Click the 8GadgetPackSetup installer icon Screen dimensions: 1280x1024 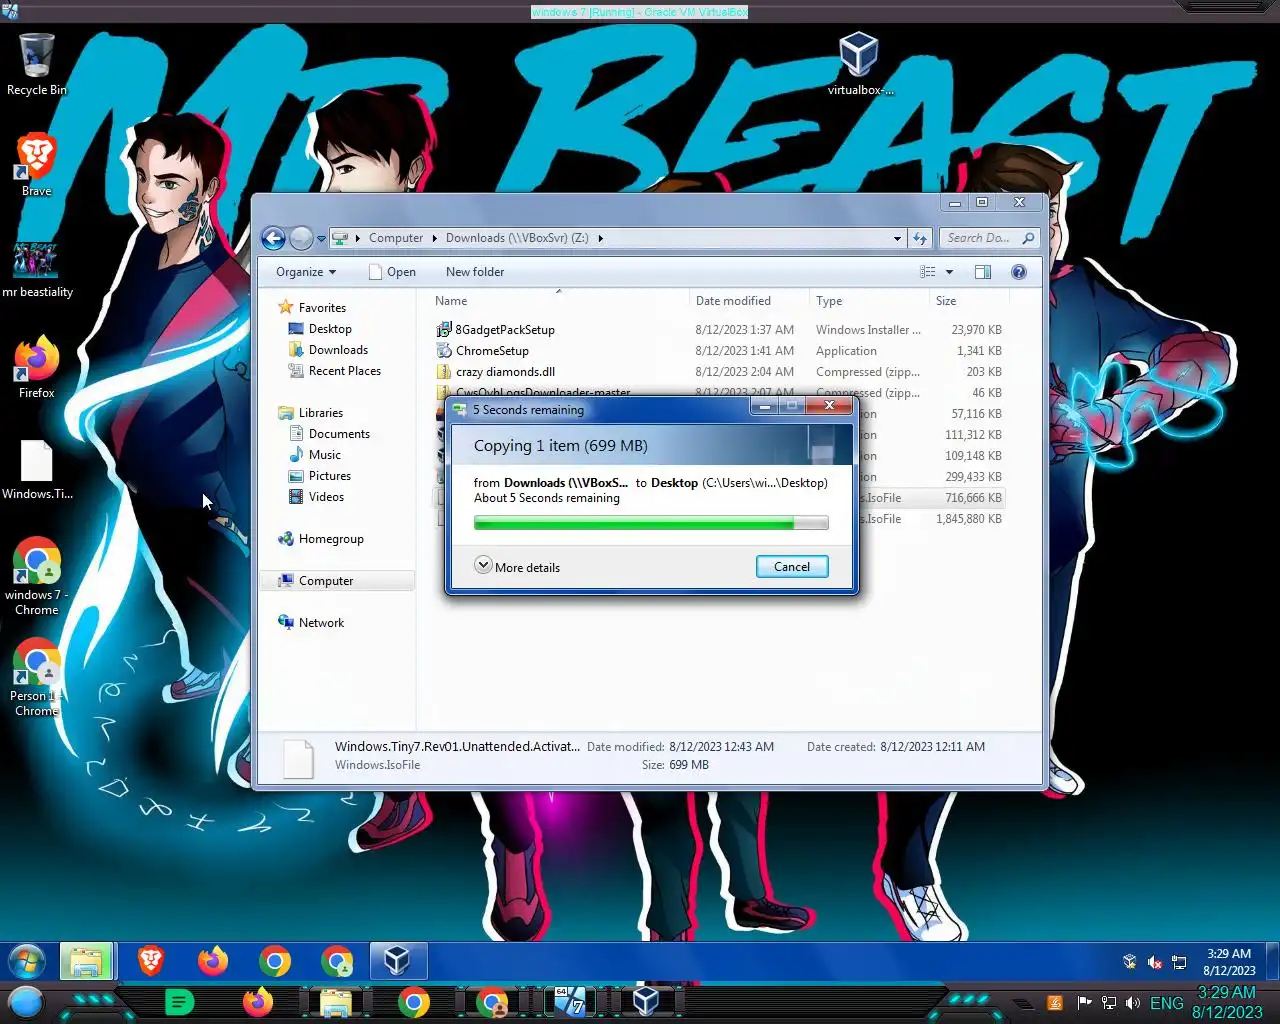(444, 329)
